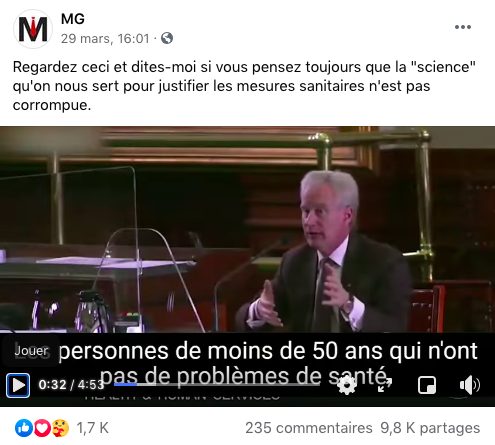View the 9,8 K partages list
Screen dimensions: 495x445
pyautogui.click(x=430, y=428)
